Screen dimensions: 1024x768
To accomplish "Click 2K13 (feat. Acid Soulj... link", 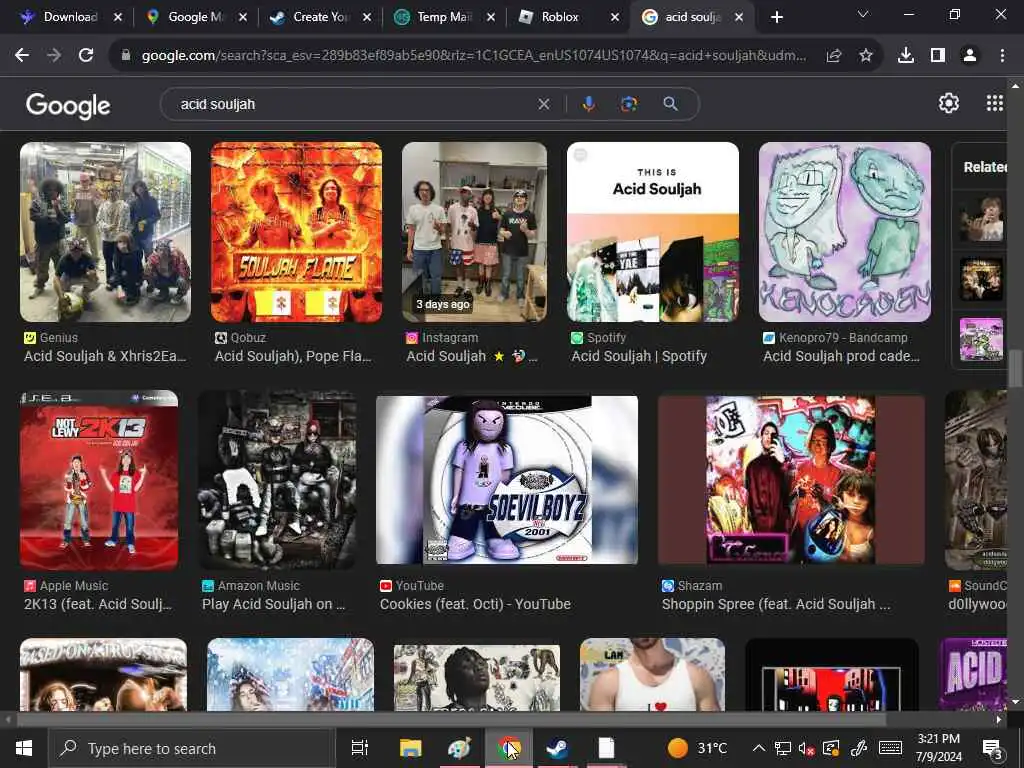I will [98, 605].
